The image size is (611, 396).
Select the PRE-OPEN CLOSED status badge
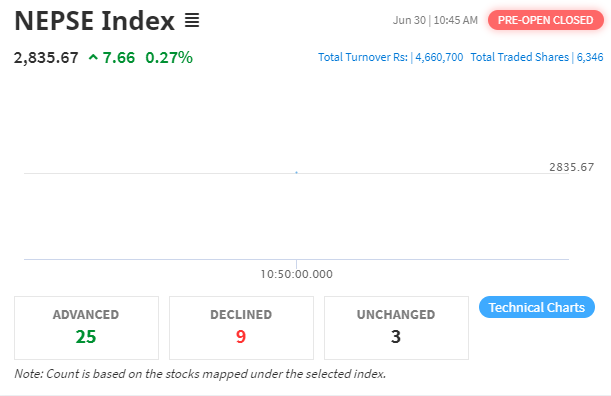pyautogui.click(x=546, y=20)
